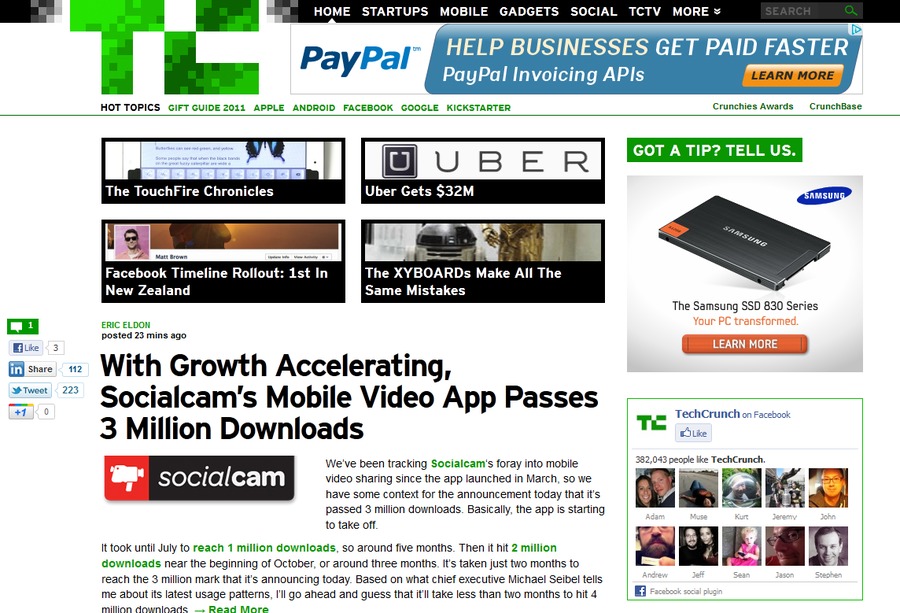Go to the TCTV menu item

coord(645,11)
